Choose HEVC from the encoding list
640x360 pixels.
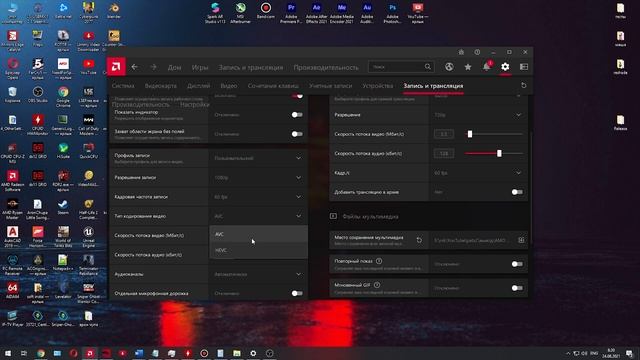pyautogui.click(x=258, y=250)
